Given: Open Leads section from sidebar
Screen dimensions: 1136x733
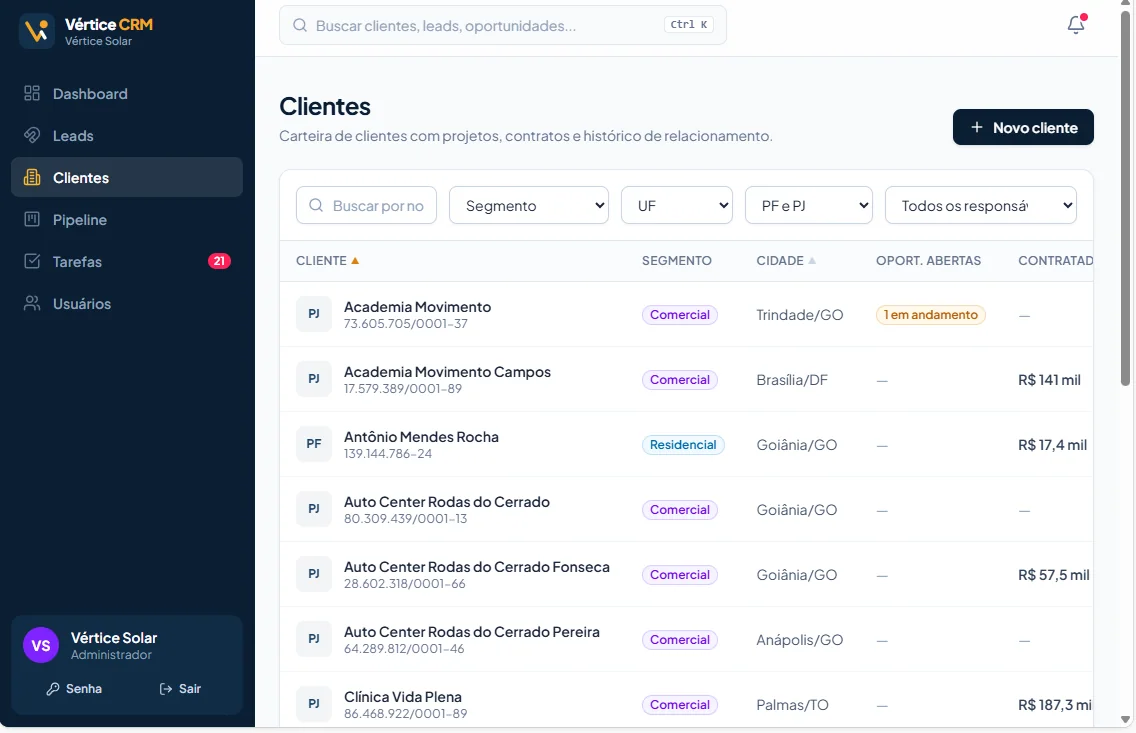Looking at the screenshot, I should click(127, 135).
